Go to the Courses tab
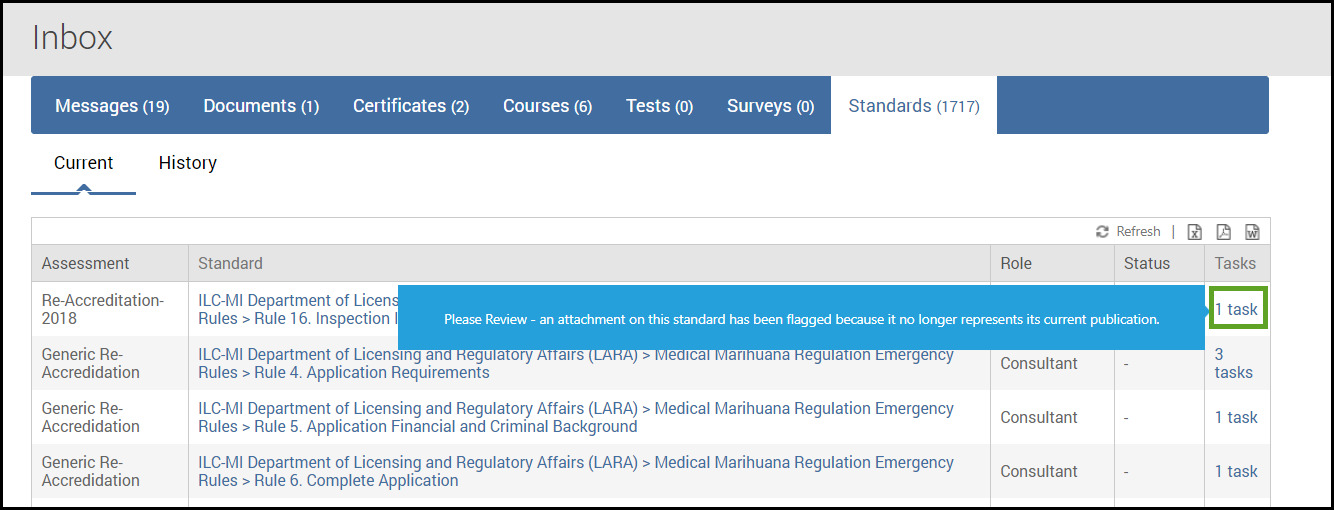Screen dimensions: 1334x510 547,106
